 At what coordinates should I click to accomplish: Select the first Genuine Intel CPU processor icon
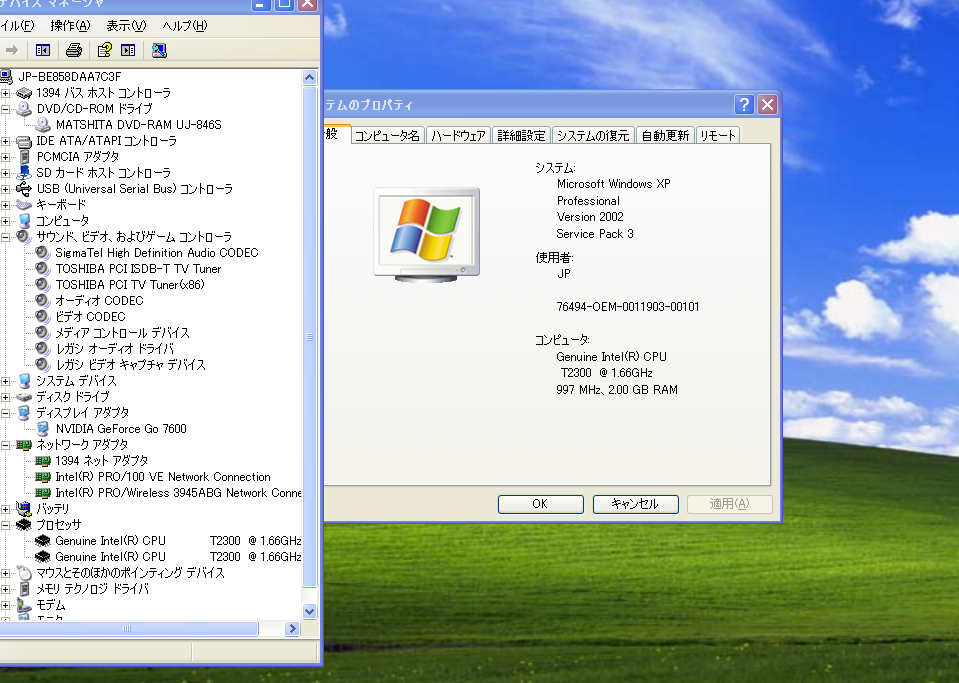tap(43, 541)
